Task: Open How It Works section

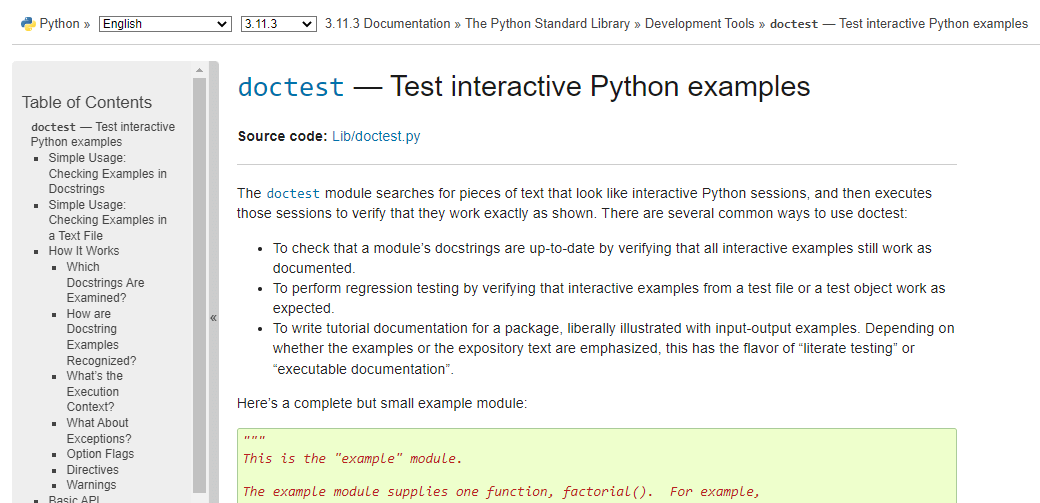Action: 84,251
